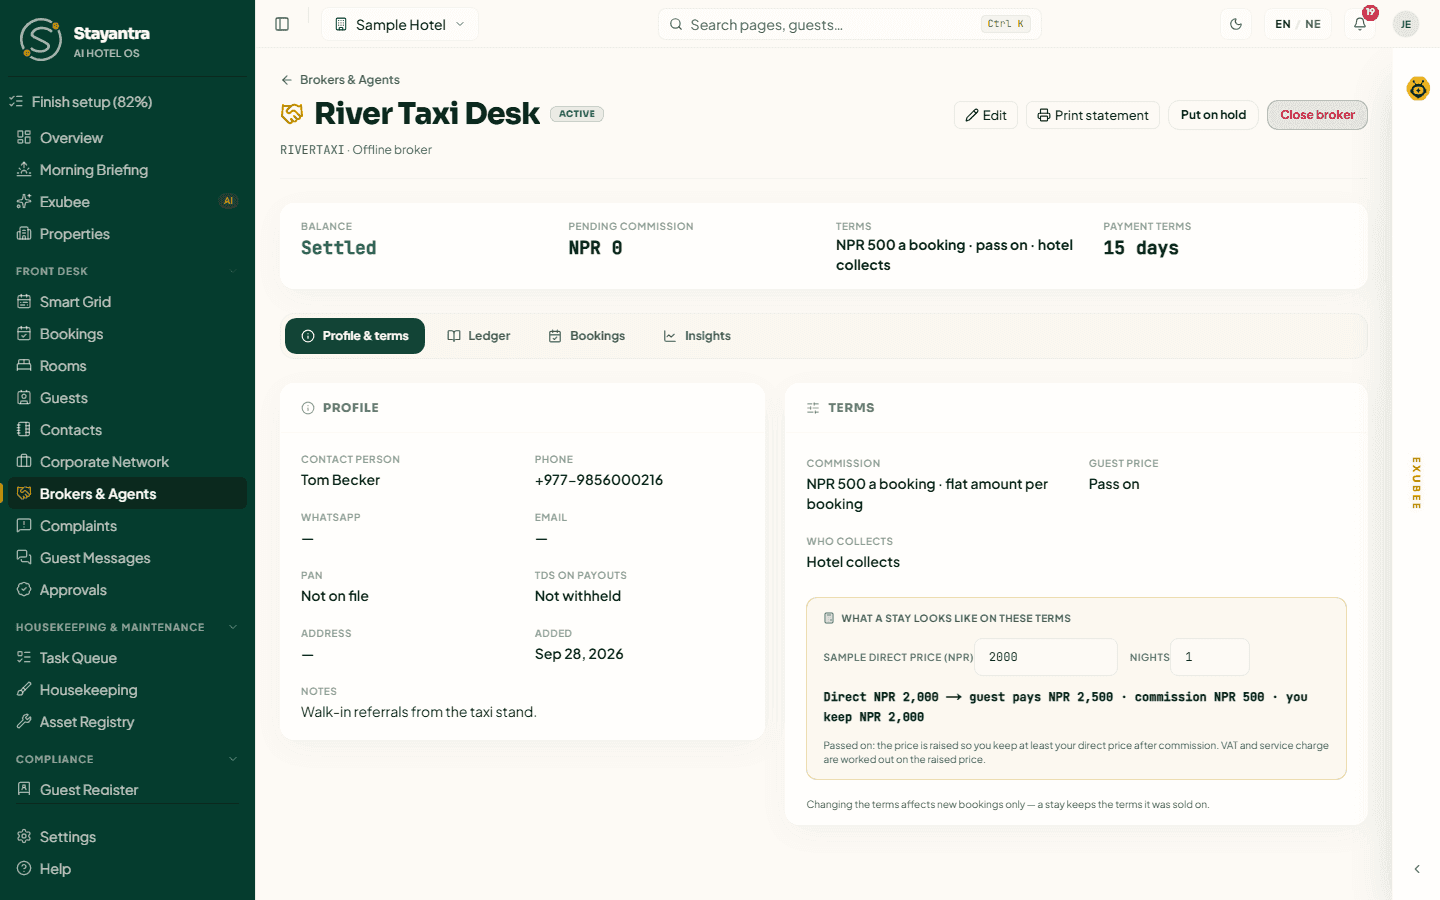Open Properties page
Screen dimensions: 1440x900
click(127, 234)
